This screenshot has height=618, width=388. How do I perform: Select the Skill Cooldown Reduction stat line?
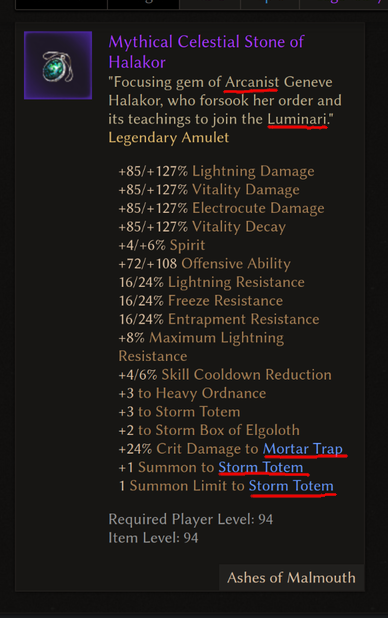point(225,375)
